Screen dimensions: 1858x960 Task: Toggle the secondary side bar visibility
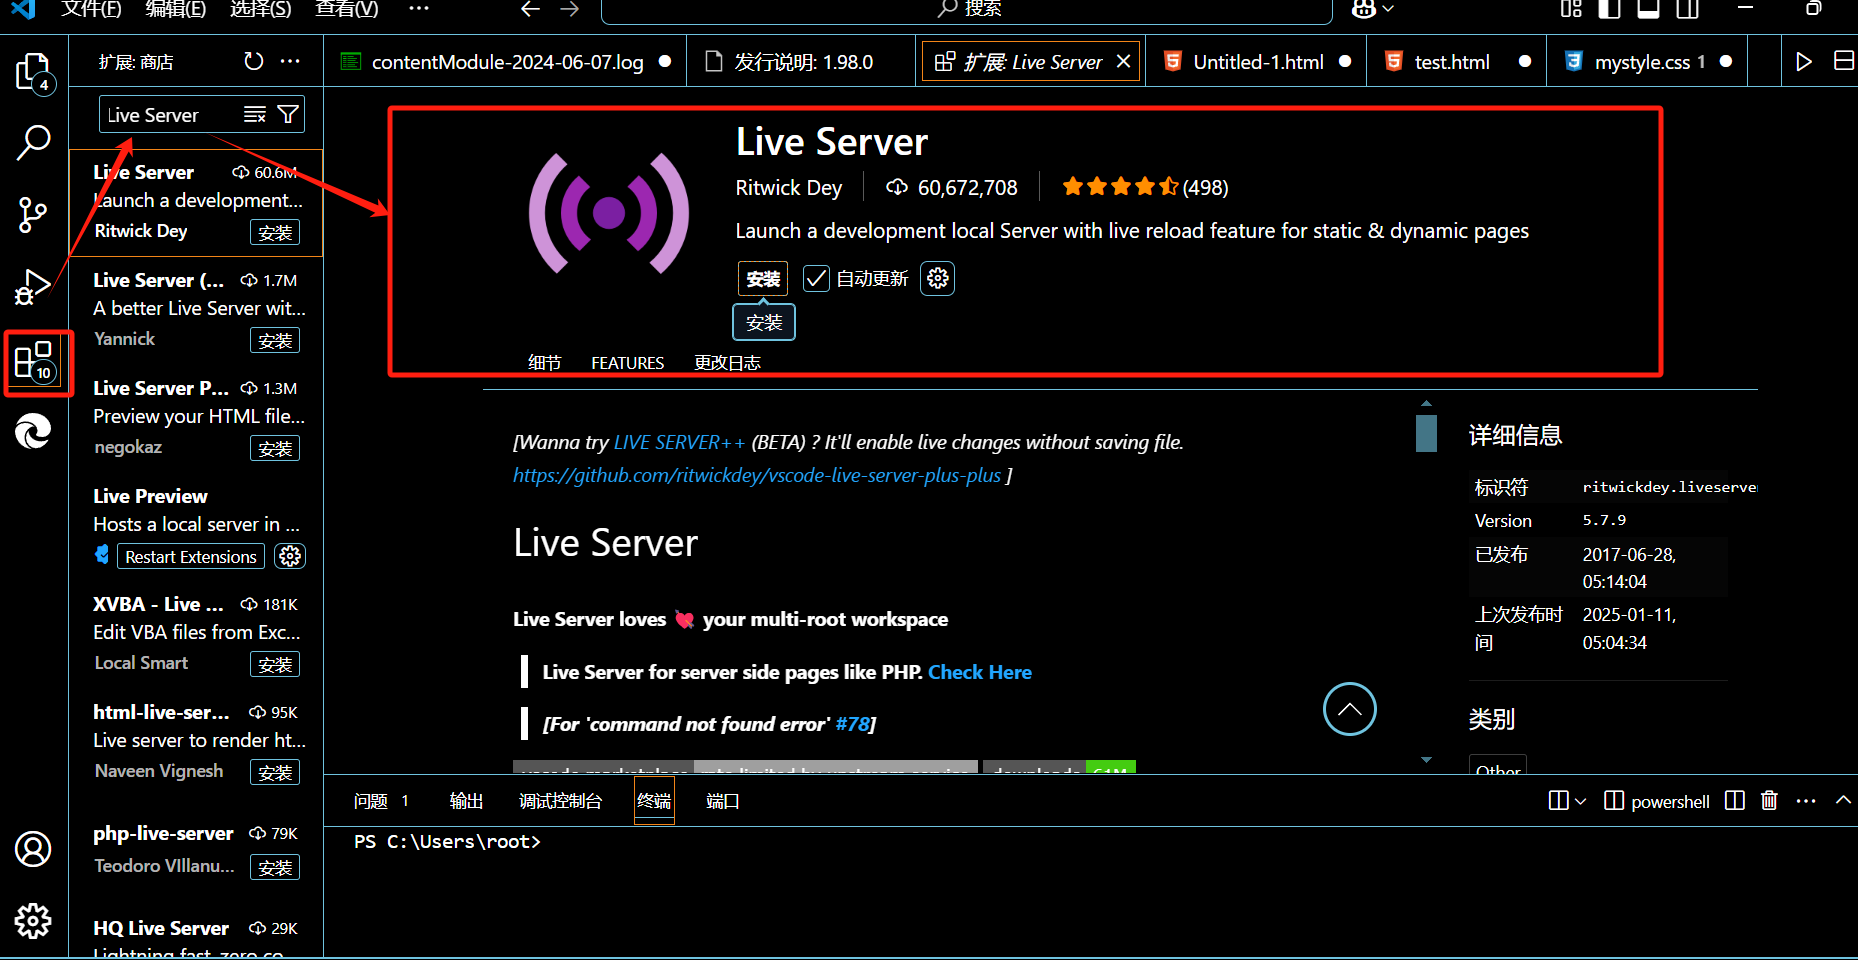(1688, 9)
